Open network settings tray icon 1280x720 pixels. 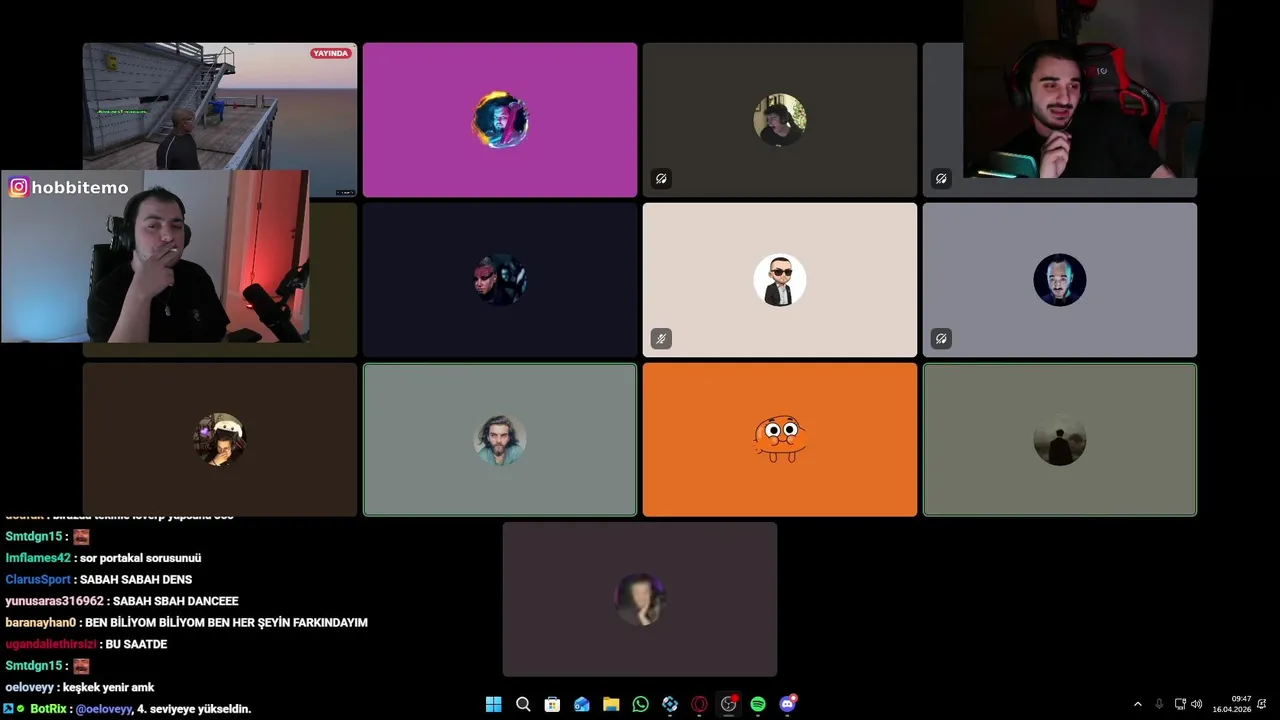pyautogui.click(x=1180, y=704)
